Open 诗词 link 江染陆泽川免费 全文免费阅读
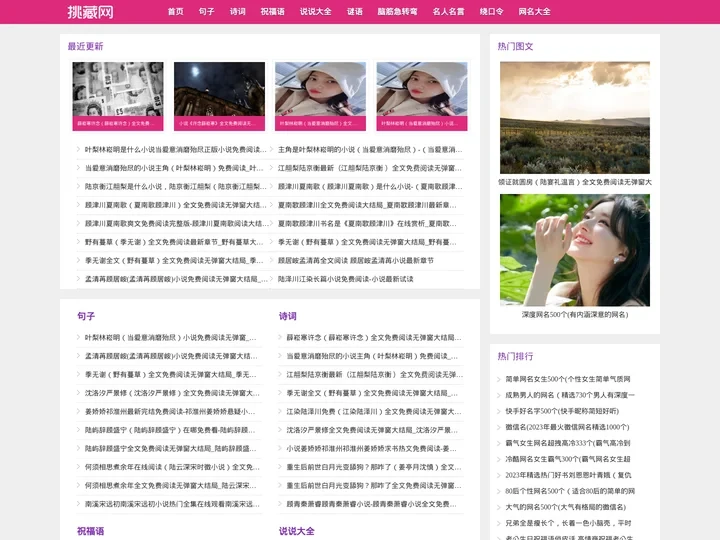The image size is (720, 540). [x=374, y=411]
